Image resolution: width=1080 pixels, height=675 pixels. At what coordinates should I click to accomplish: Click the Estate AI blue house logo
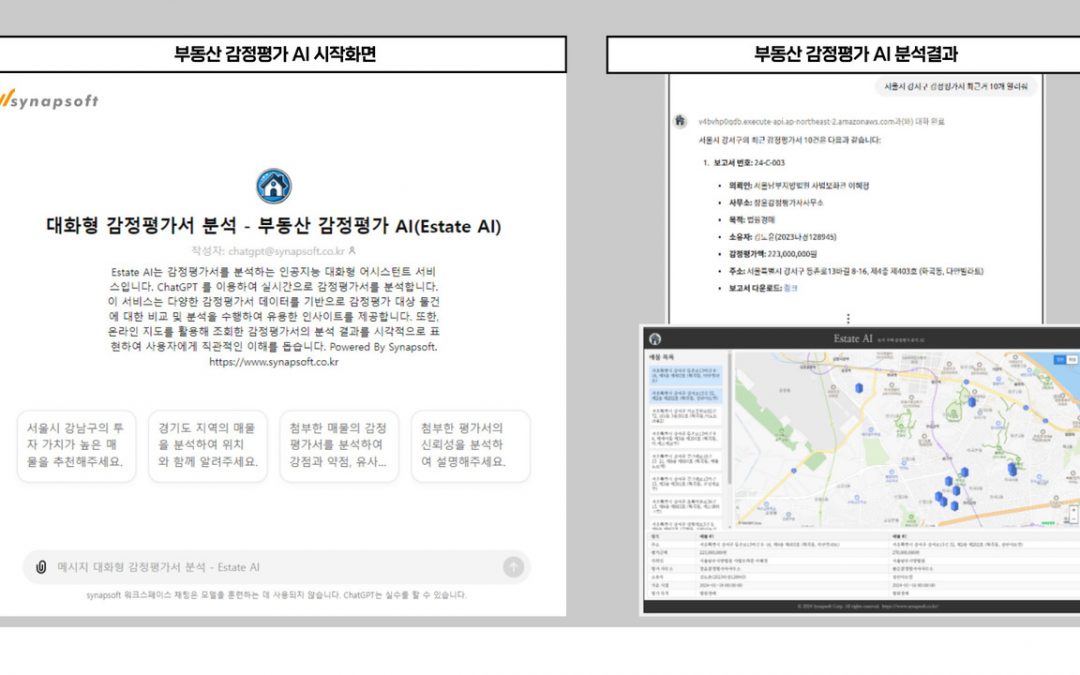(273, 186)
